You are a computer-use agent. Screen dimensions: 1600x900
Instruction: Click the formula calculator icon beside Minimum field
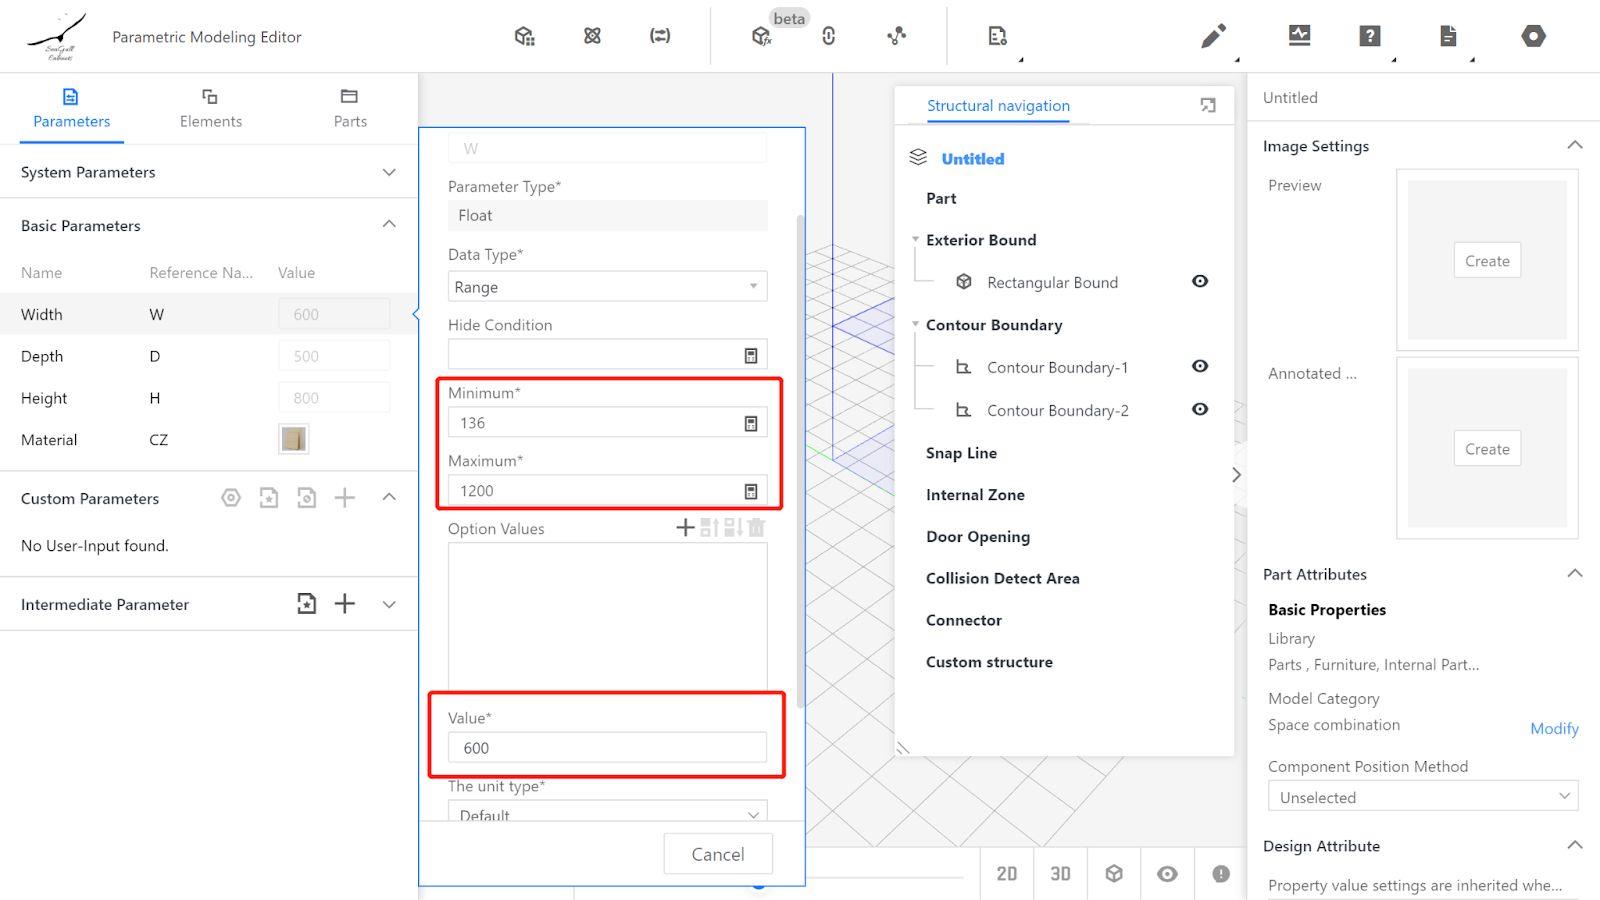(x=751, y=424)
